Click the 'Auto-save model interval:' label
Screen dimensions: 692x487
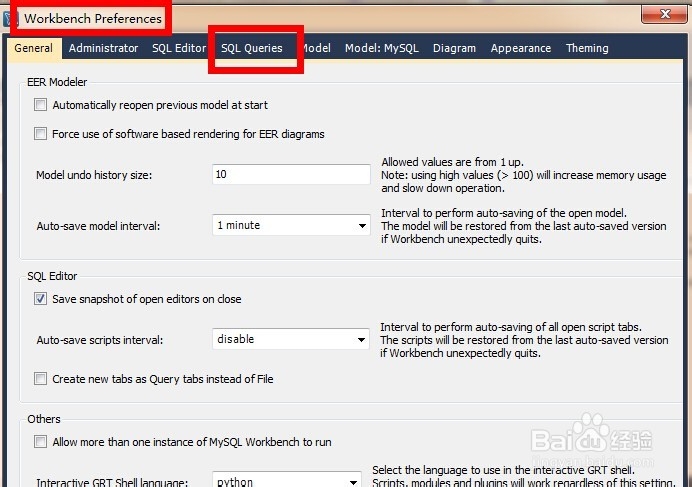(98, 226)
